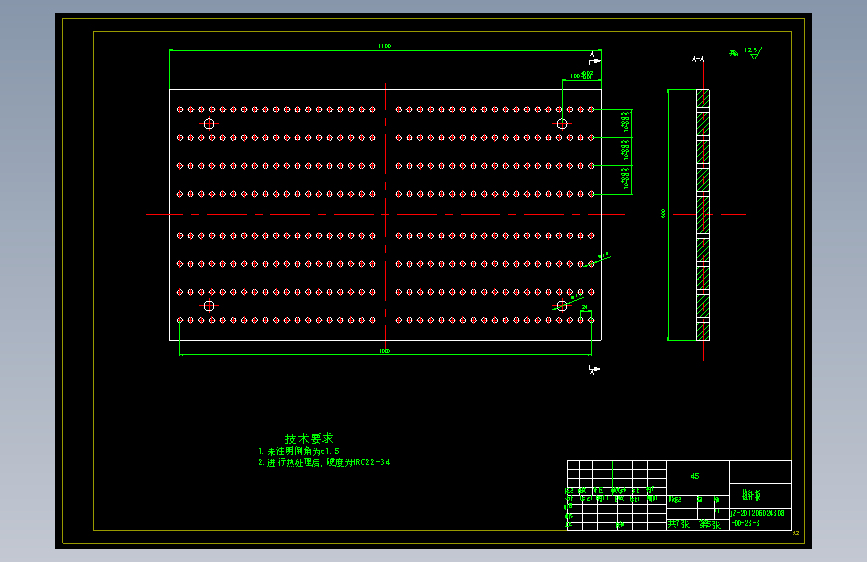Screen dimensions: 867x562
Task: Click the top-right large locating hole
Action: [562, 124]
